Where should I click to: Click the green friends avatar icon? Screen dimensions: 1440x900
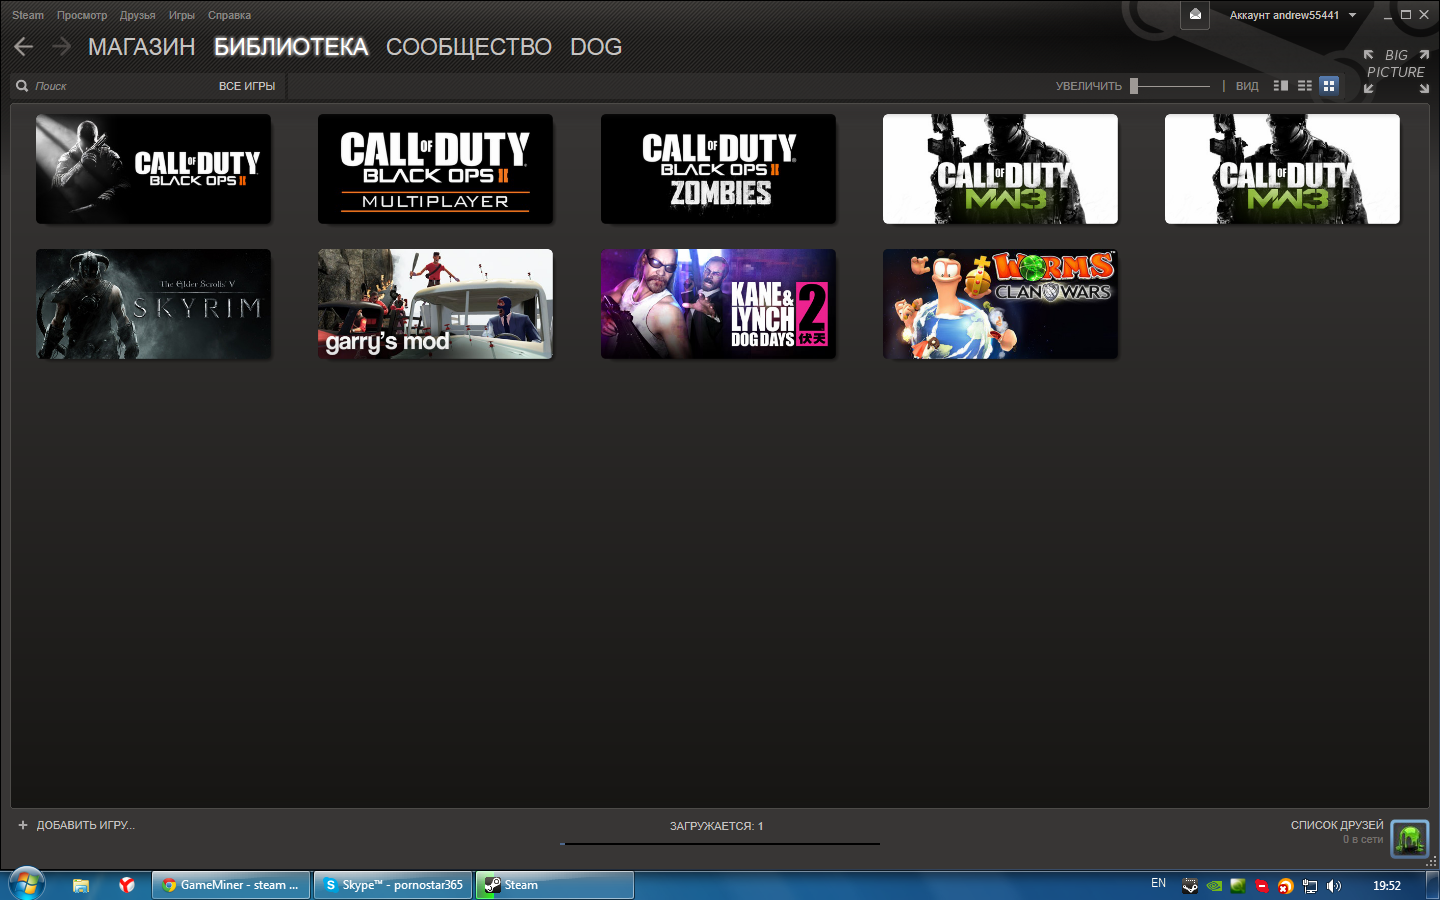(1410, 838)
